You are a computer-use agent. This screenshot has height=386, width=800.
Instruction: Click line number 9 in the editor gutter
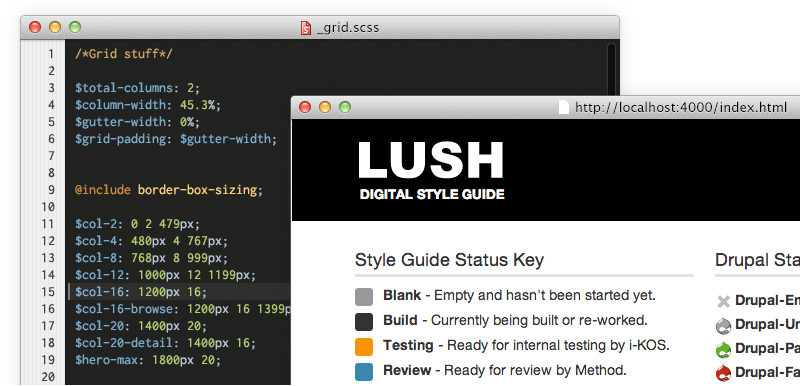coord(51,190)
